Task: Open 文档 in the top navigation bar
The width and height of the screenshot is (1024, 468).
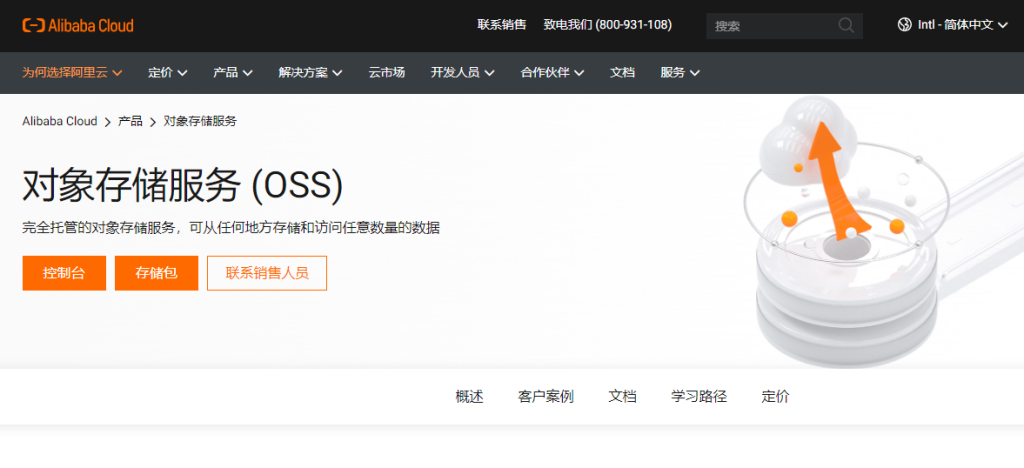Action: 622,72
